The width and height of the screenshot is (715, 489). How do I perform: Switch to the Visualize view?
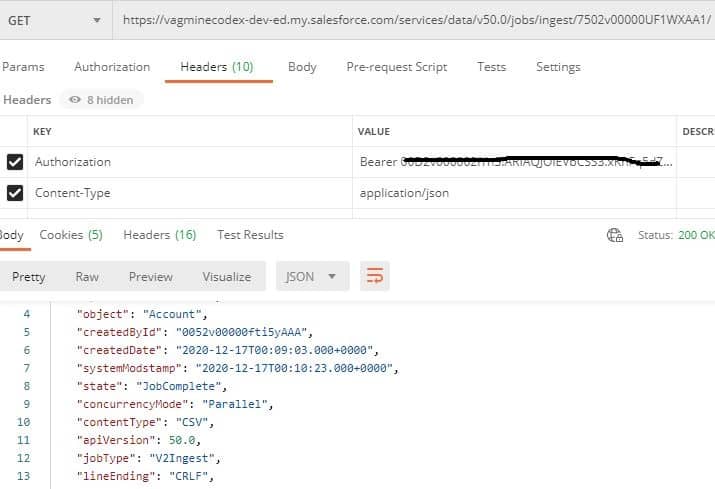227,277
